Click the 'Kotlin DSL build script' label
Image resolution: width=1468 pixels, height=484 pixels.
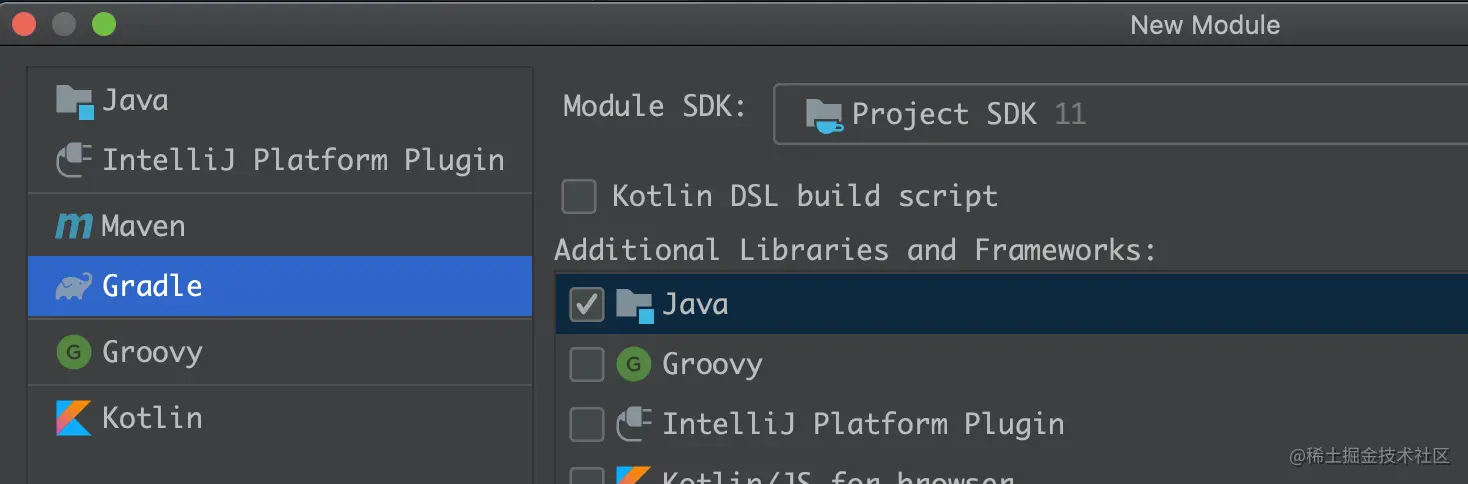[805, 196]
